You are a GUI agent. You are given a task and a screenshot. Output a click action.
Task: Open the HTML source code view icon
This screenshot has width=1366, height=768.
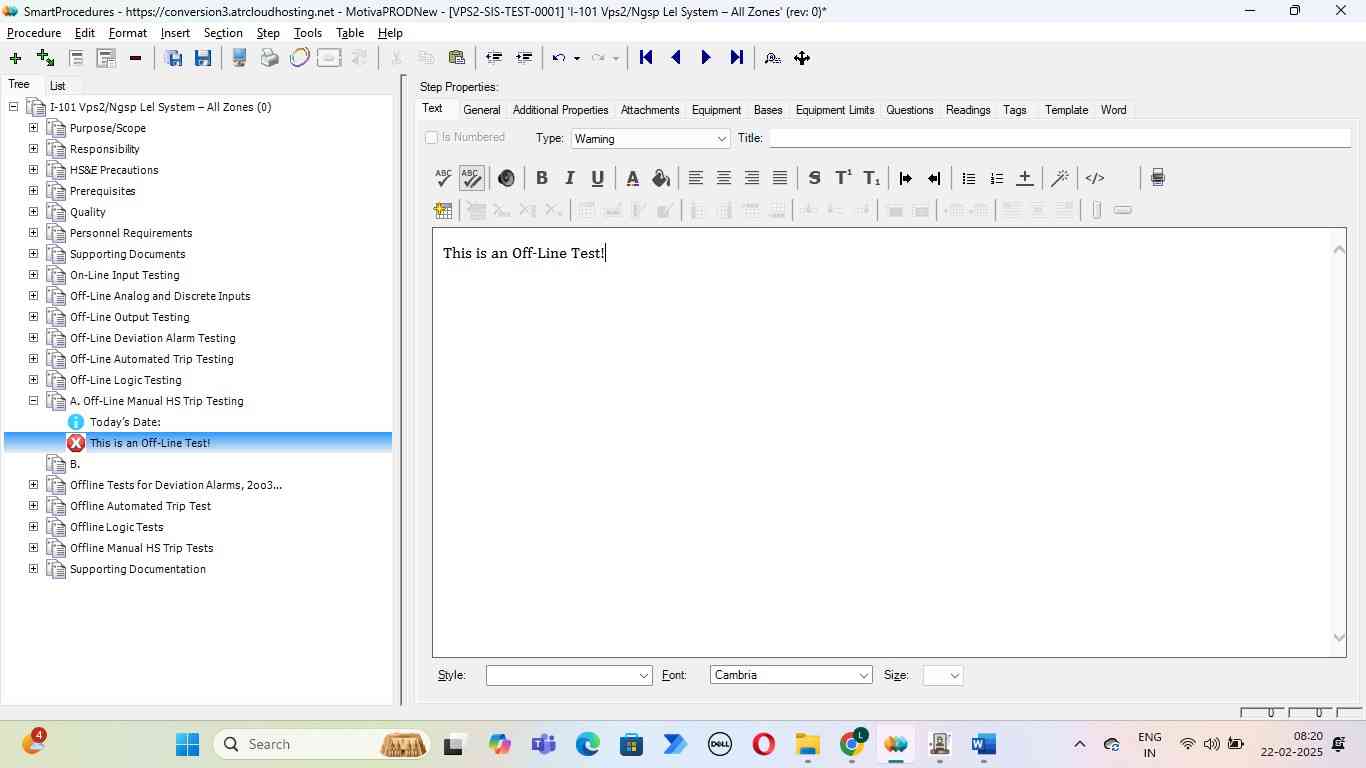1095,179
